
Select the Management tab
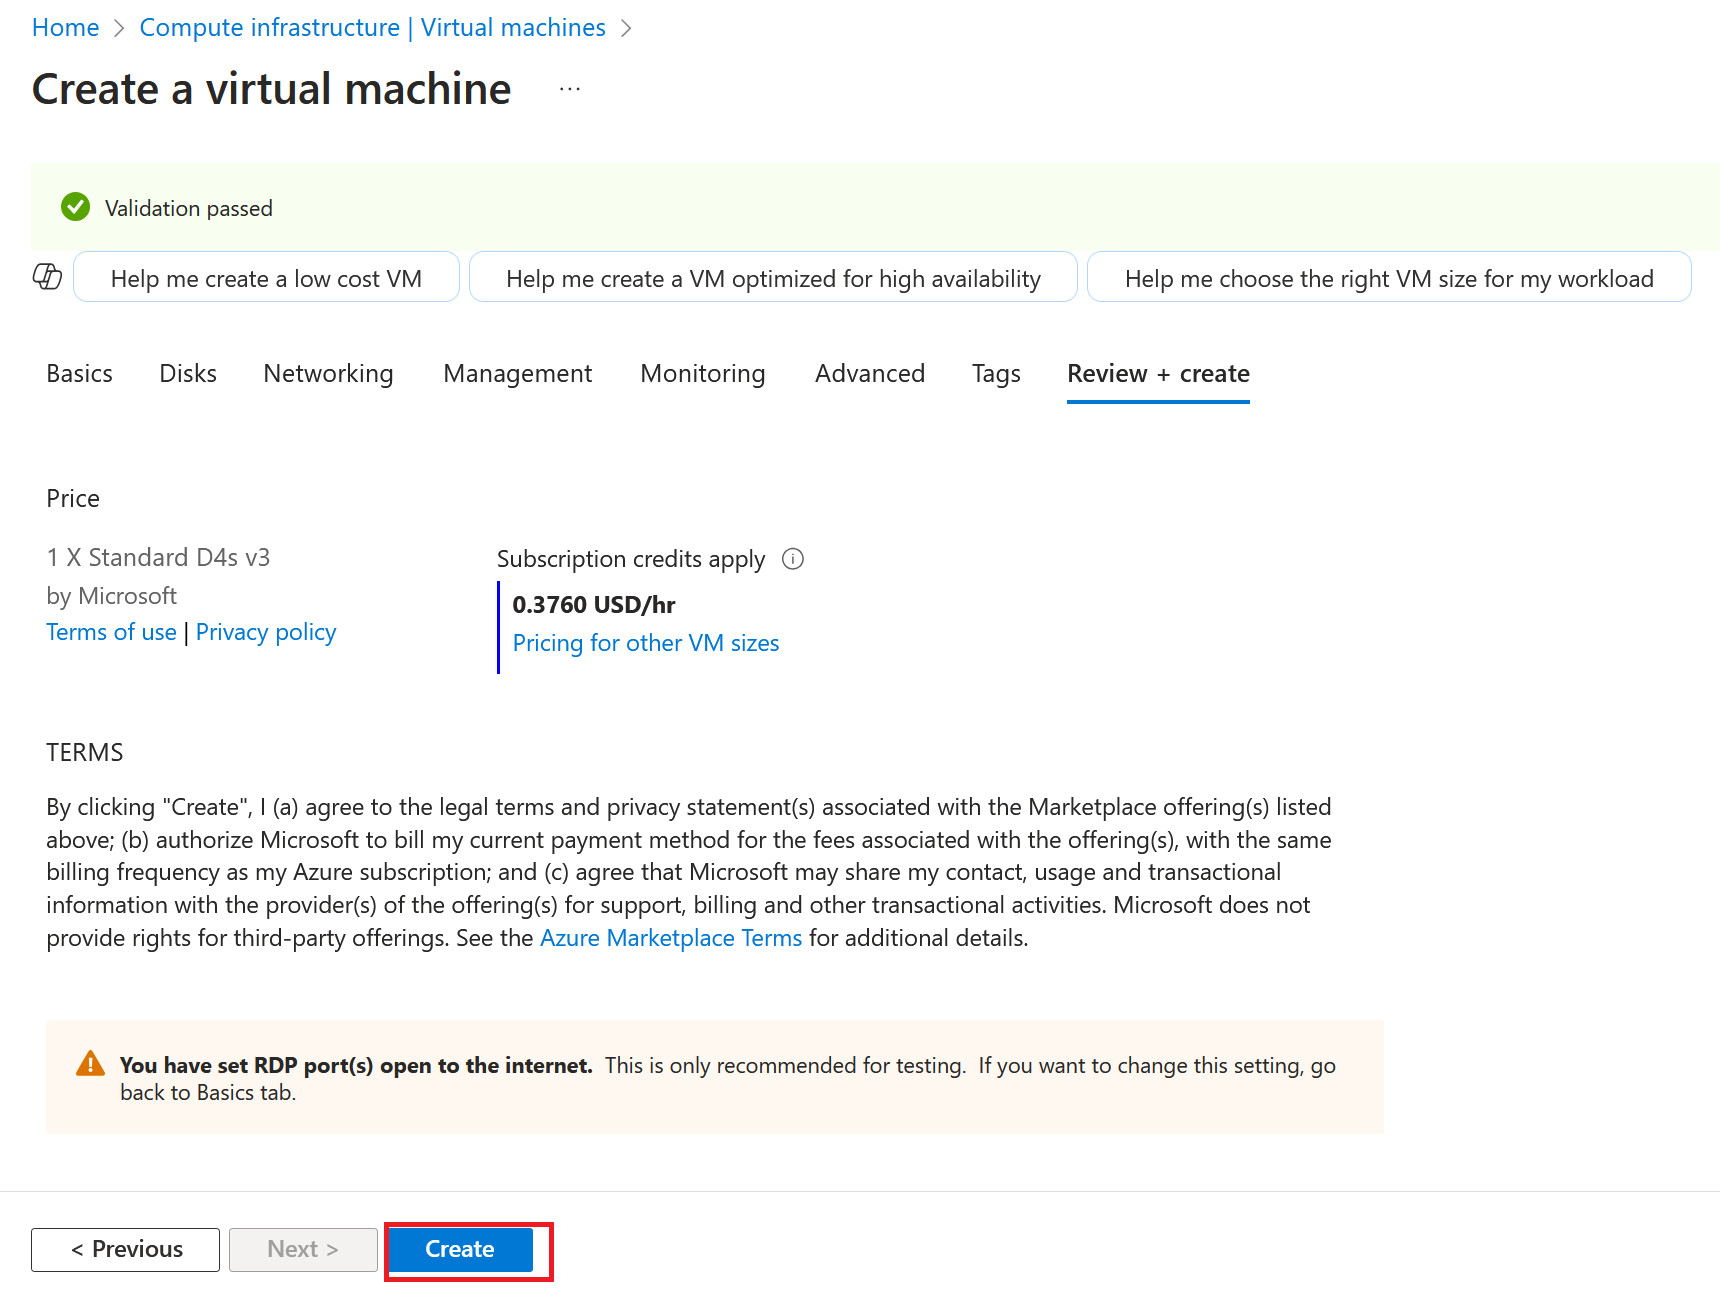pos(518,373)
